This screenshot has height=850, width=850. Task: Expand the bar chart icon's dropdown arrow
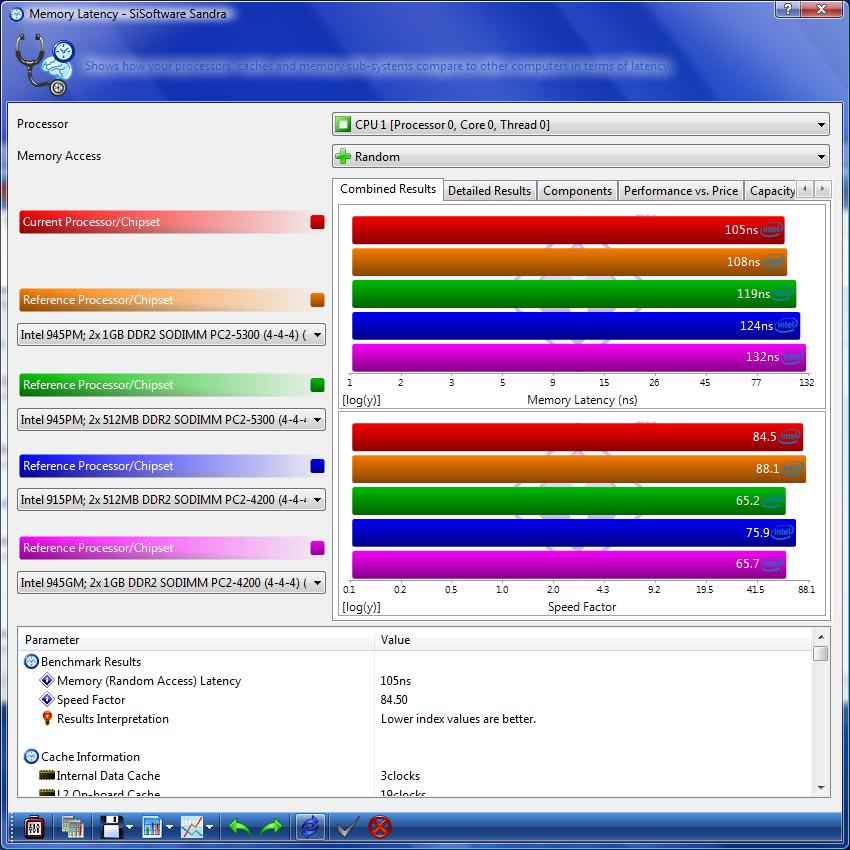coord(169,827)
